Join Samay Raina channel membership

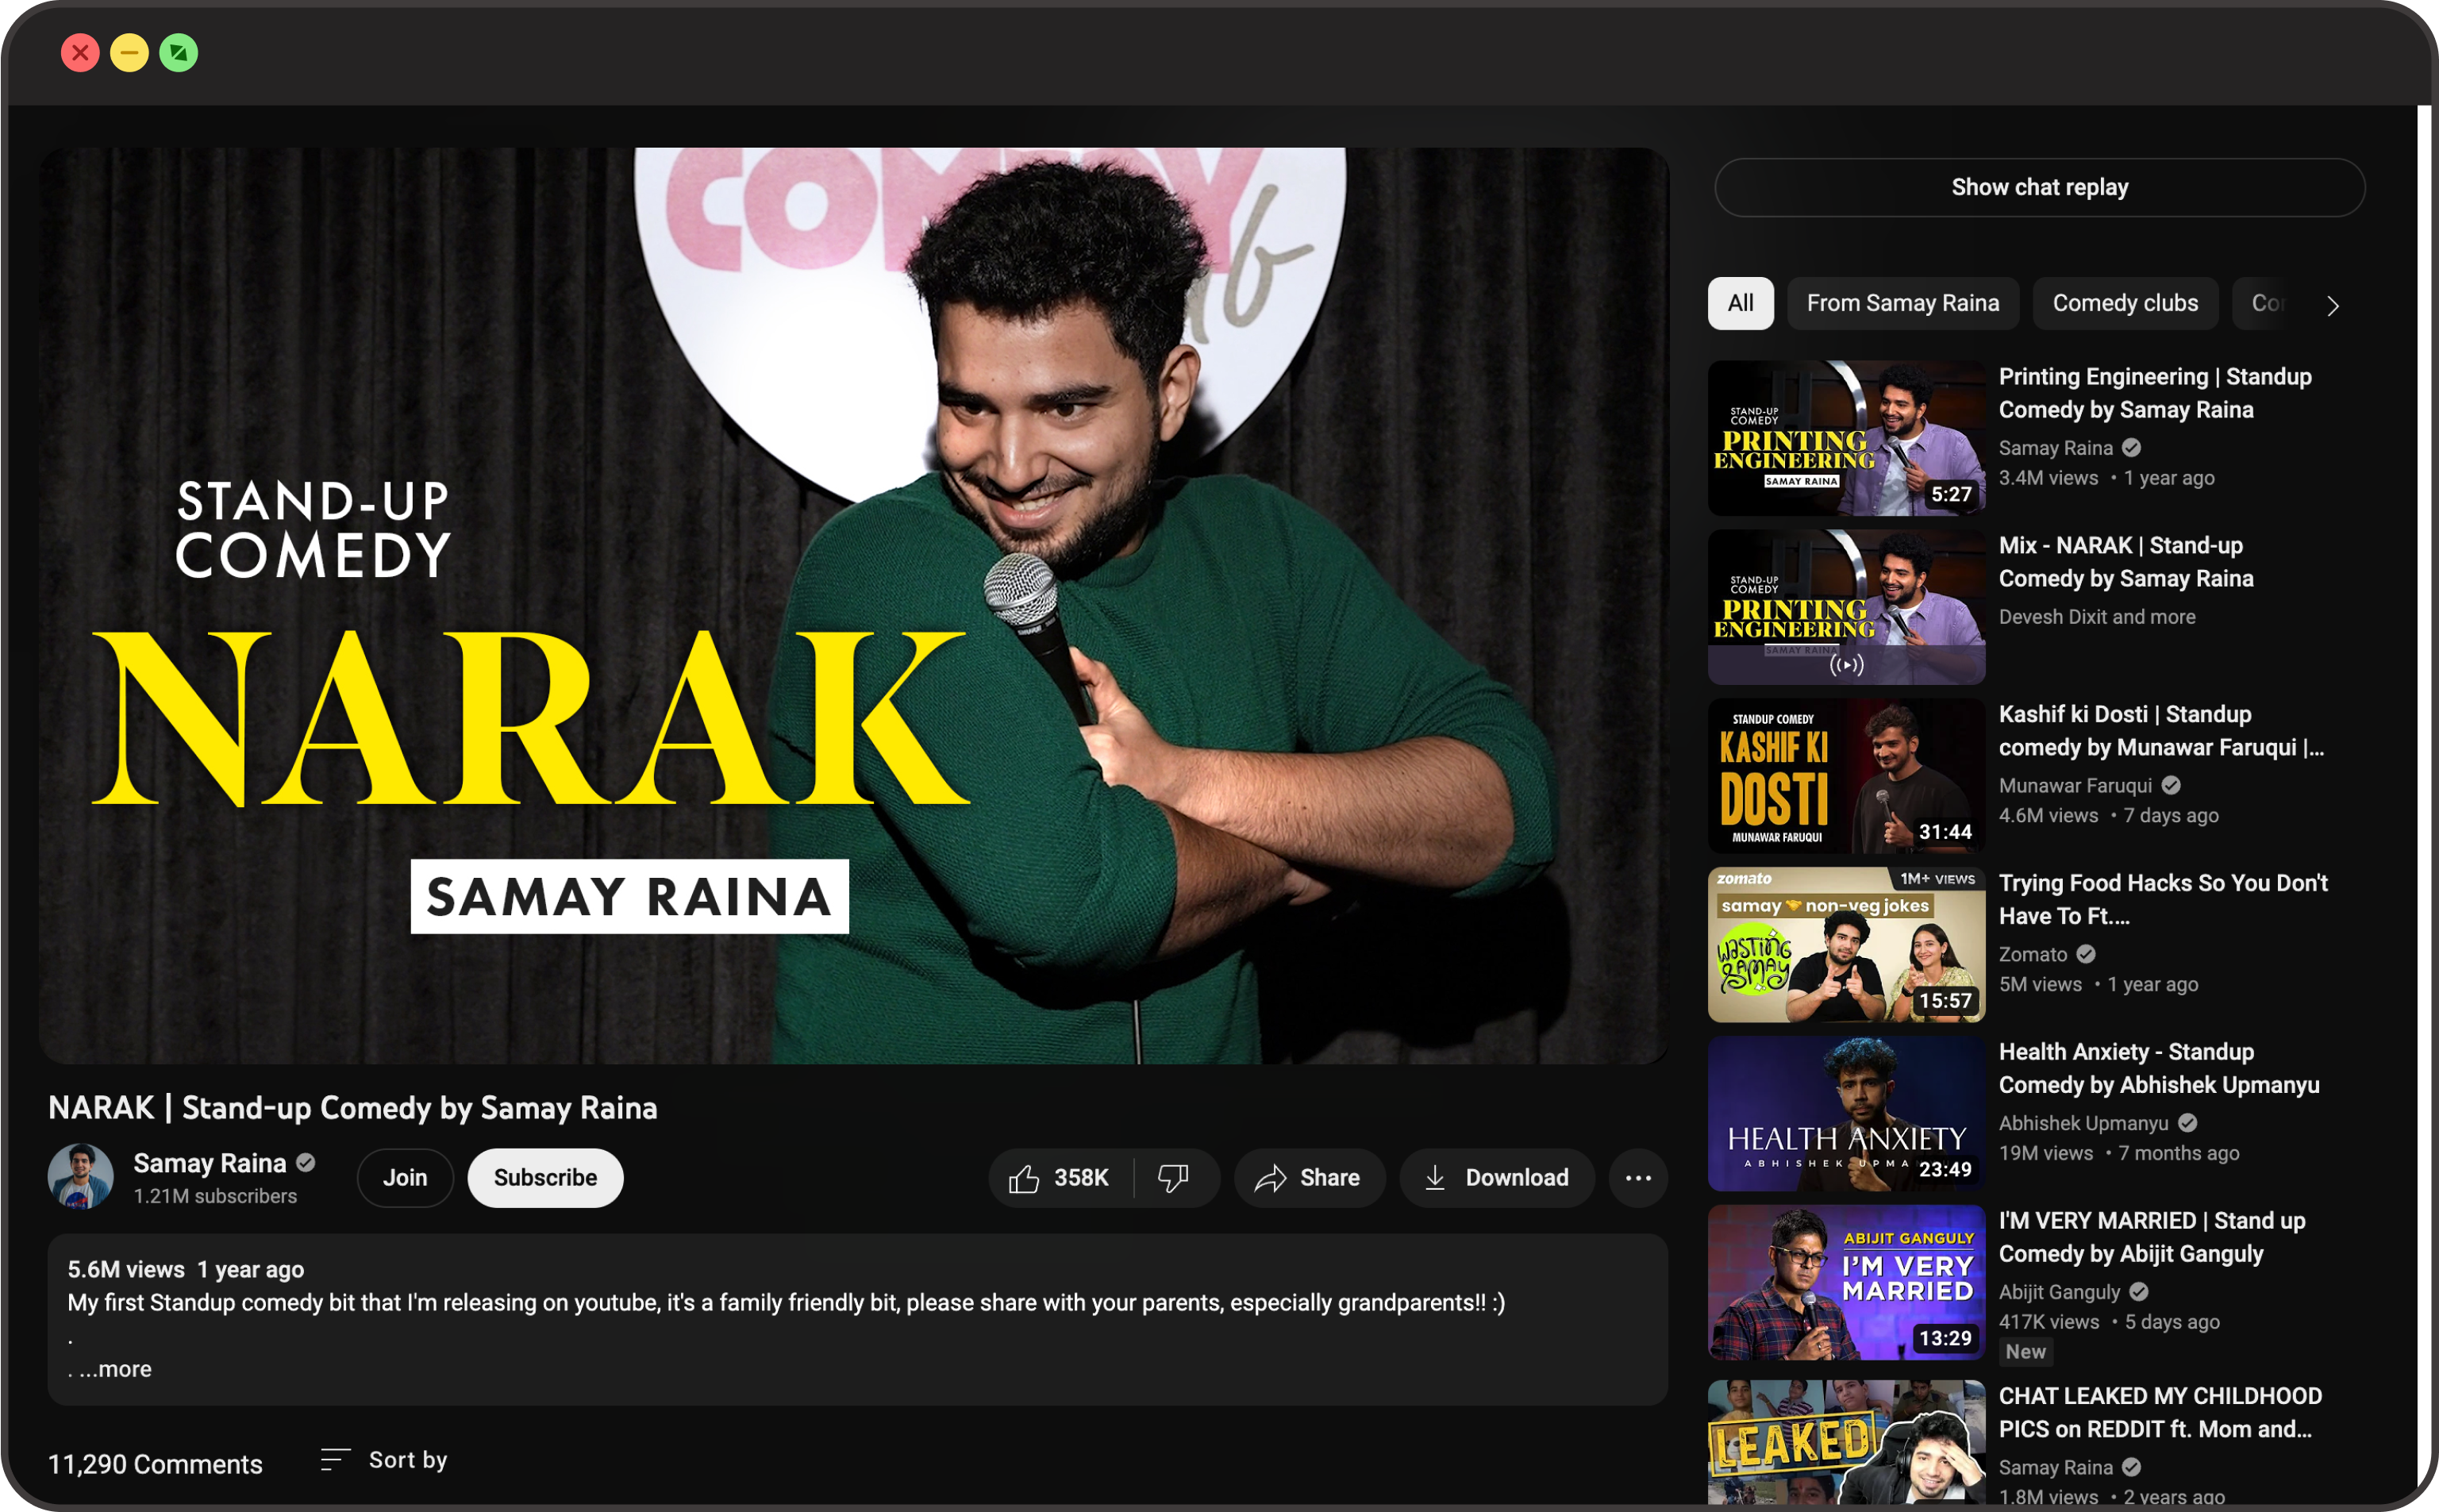(x=405, y=1178)
